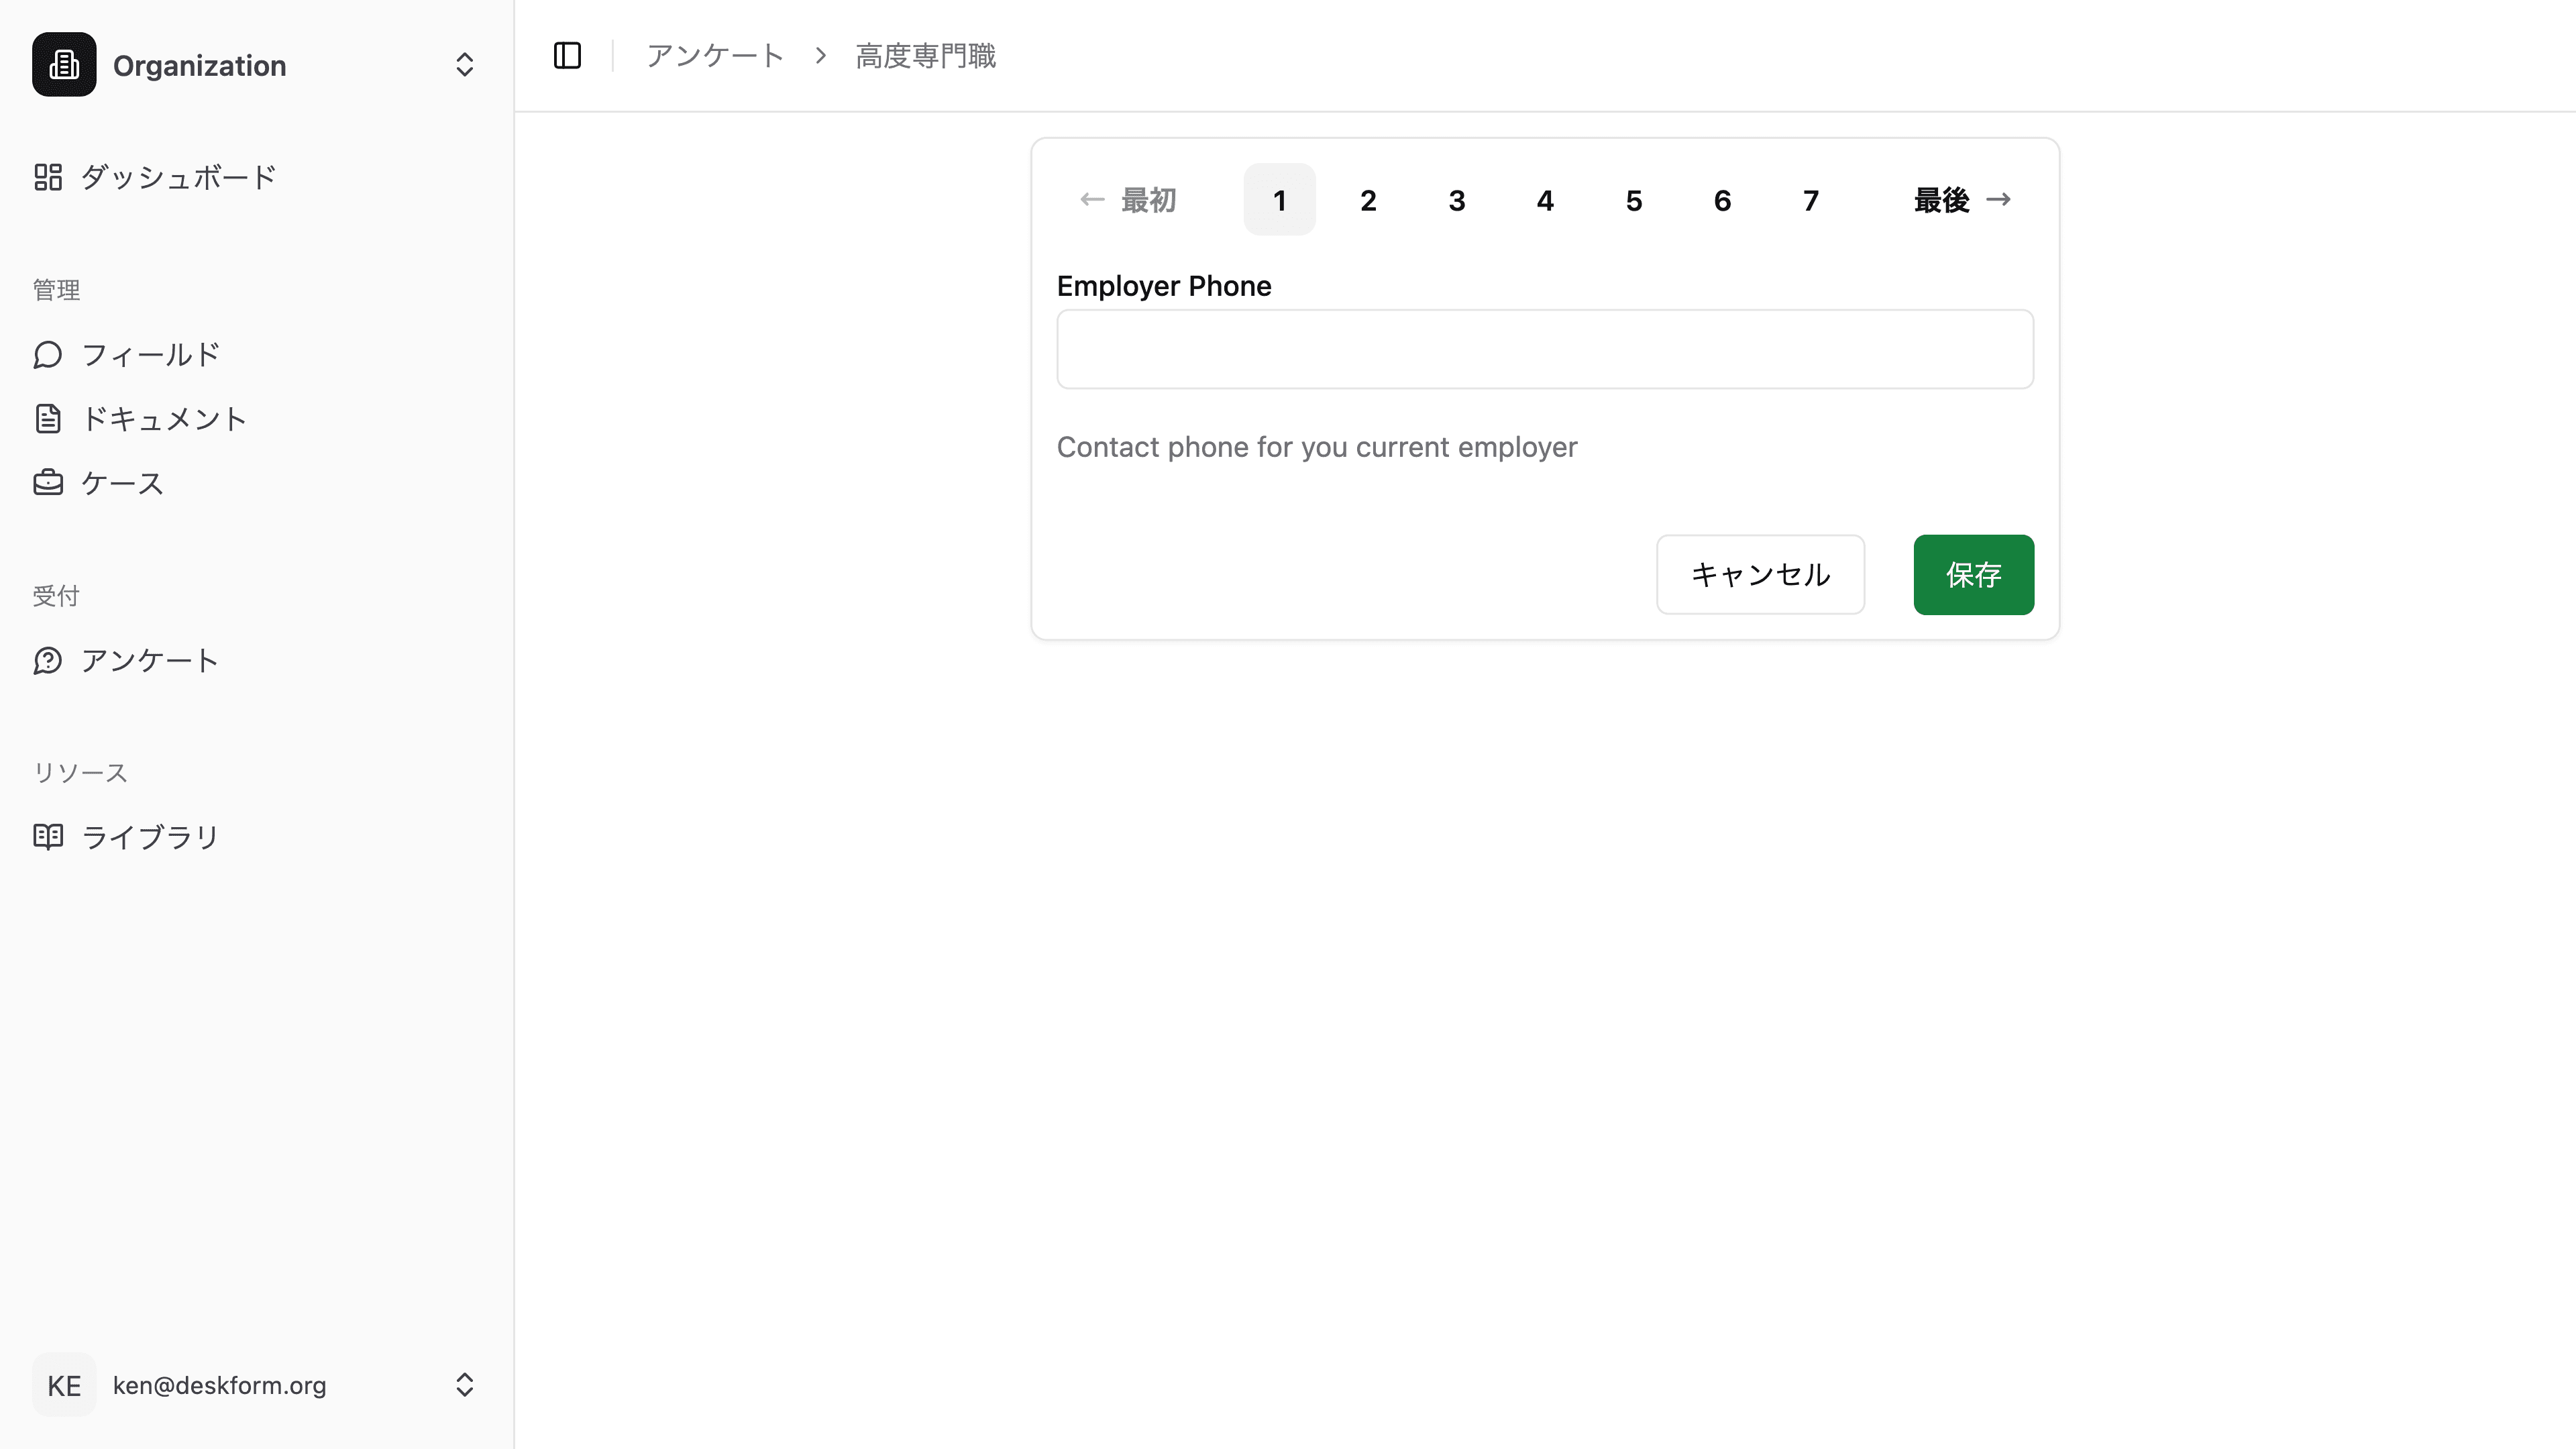Cancel editing via キャンセル
The height and width of the screenshot is (1449, 2576).
pos(1760,575)
